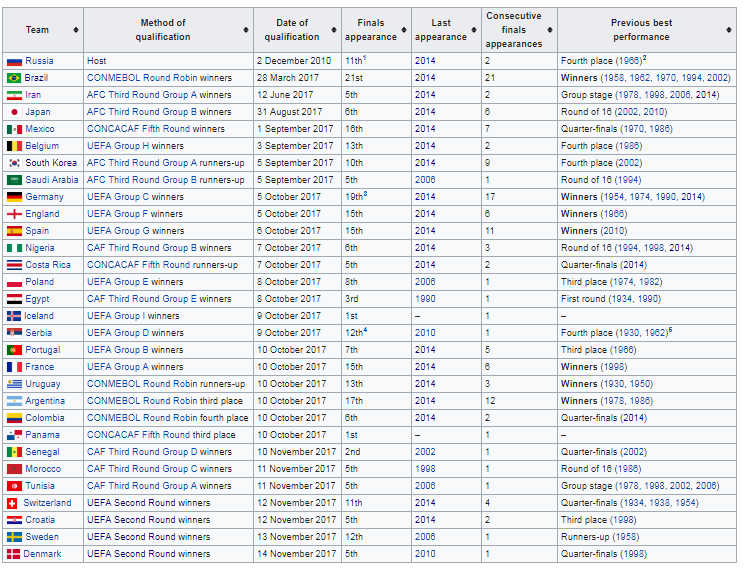Open the Colombia team link
The height and width of the screenshot is (568, 746).
(45, 418)
